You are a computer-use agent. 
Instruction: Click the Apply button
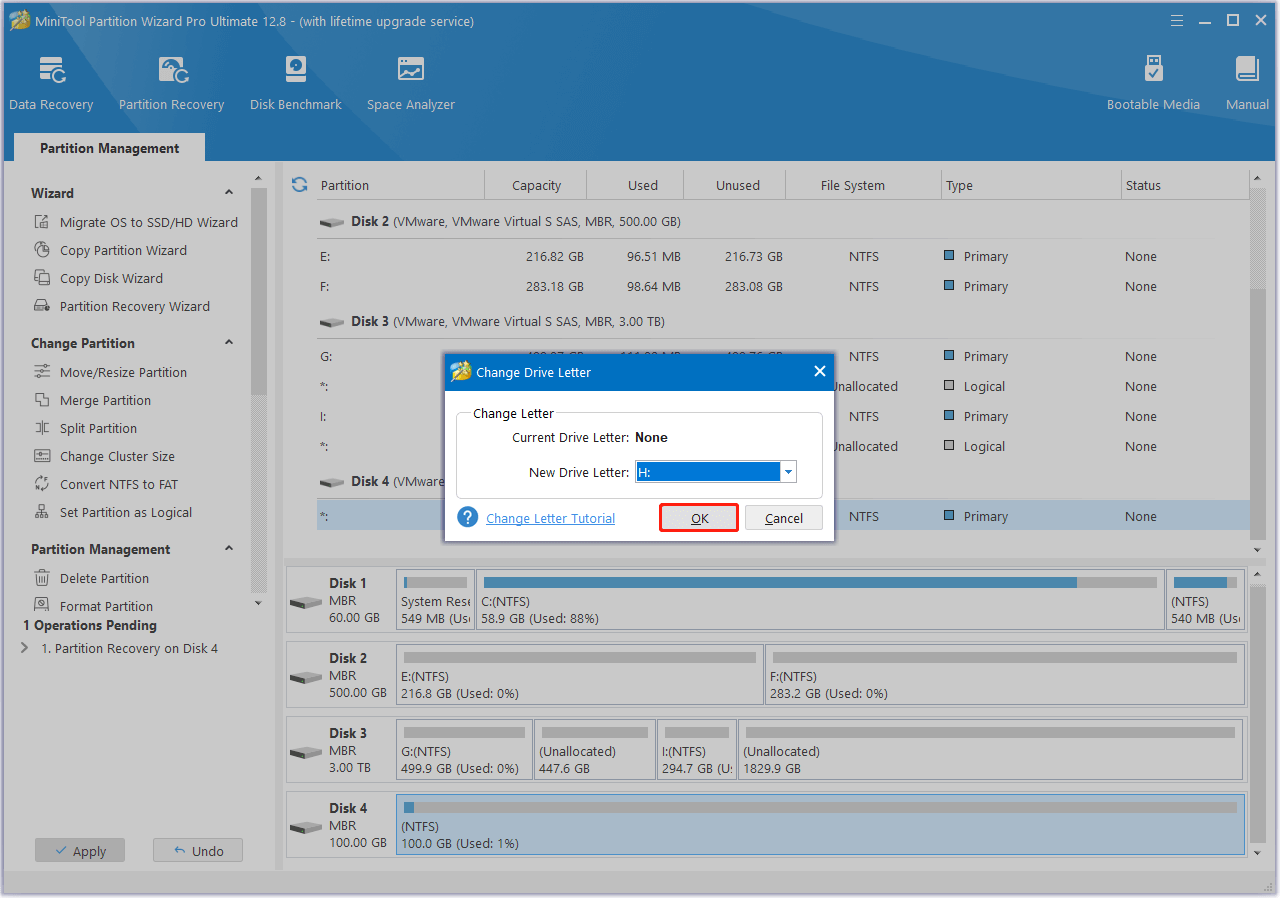(x=80, y=851)
